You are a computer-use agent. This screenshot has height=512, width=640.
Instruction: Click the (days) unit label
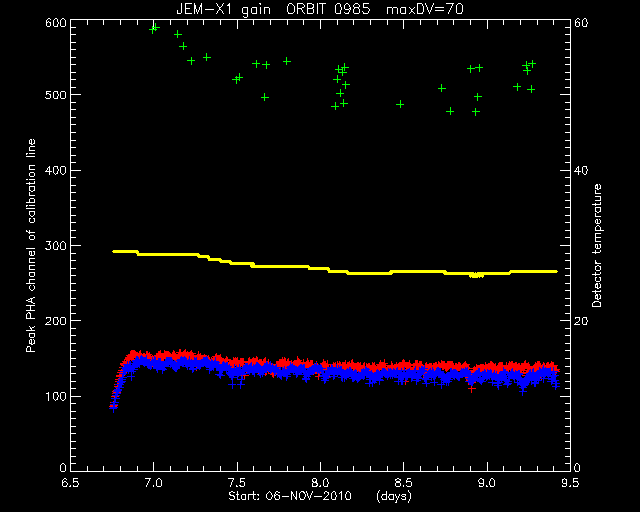[x=393, y=496]
